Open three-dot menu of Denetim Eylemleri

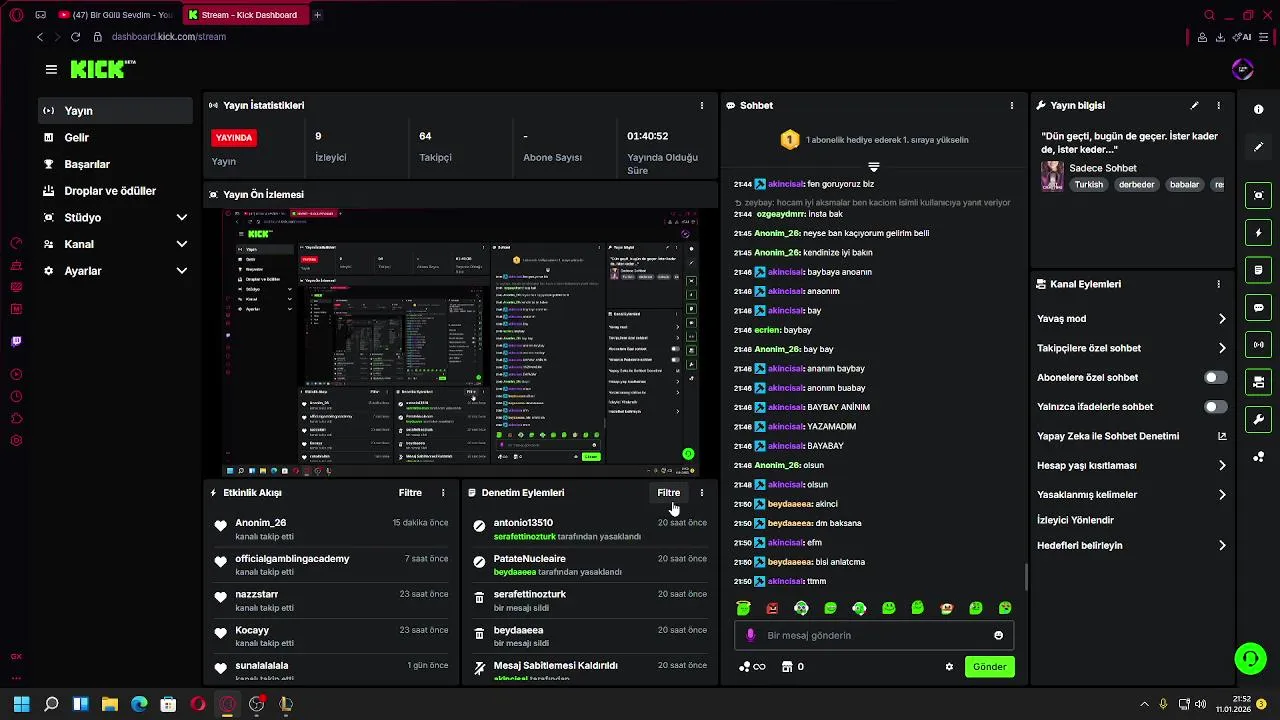(x=702, y=493)
